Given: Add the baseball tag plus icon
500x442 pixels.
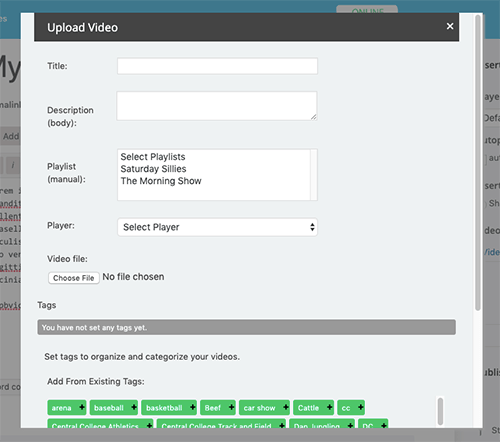Looking at the screenshot, I should click(134, 407).
